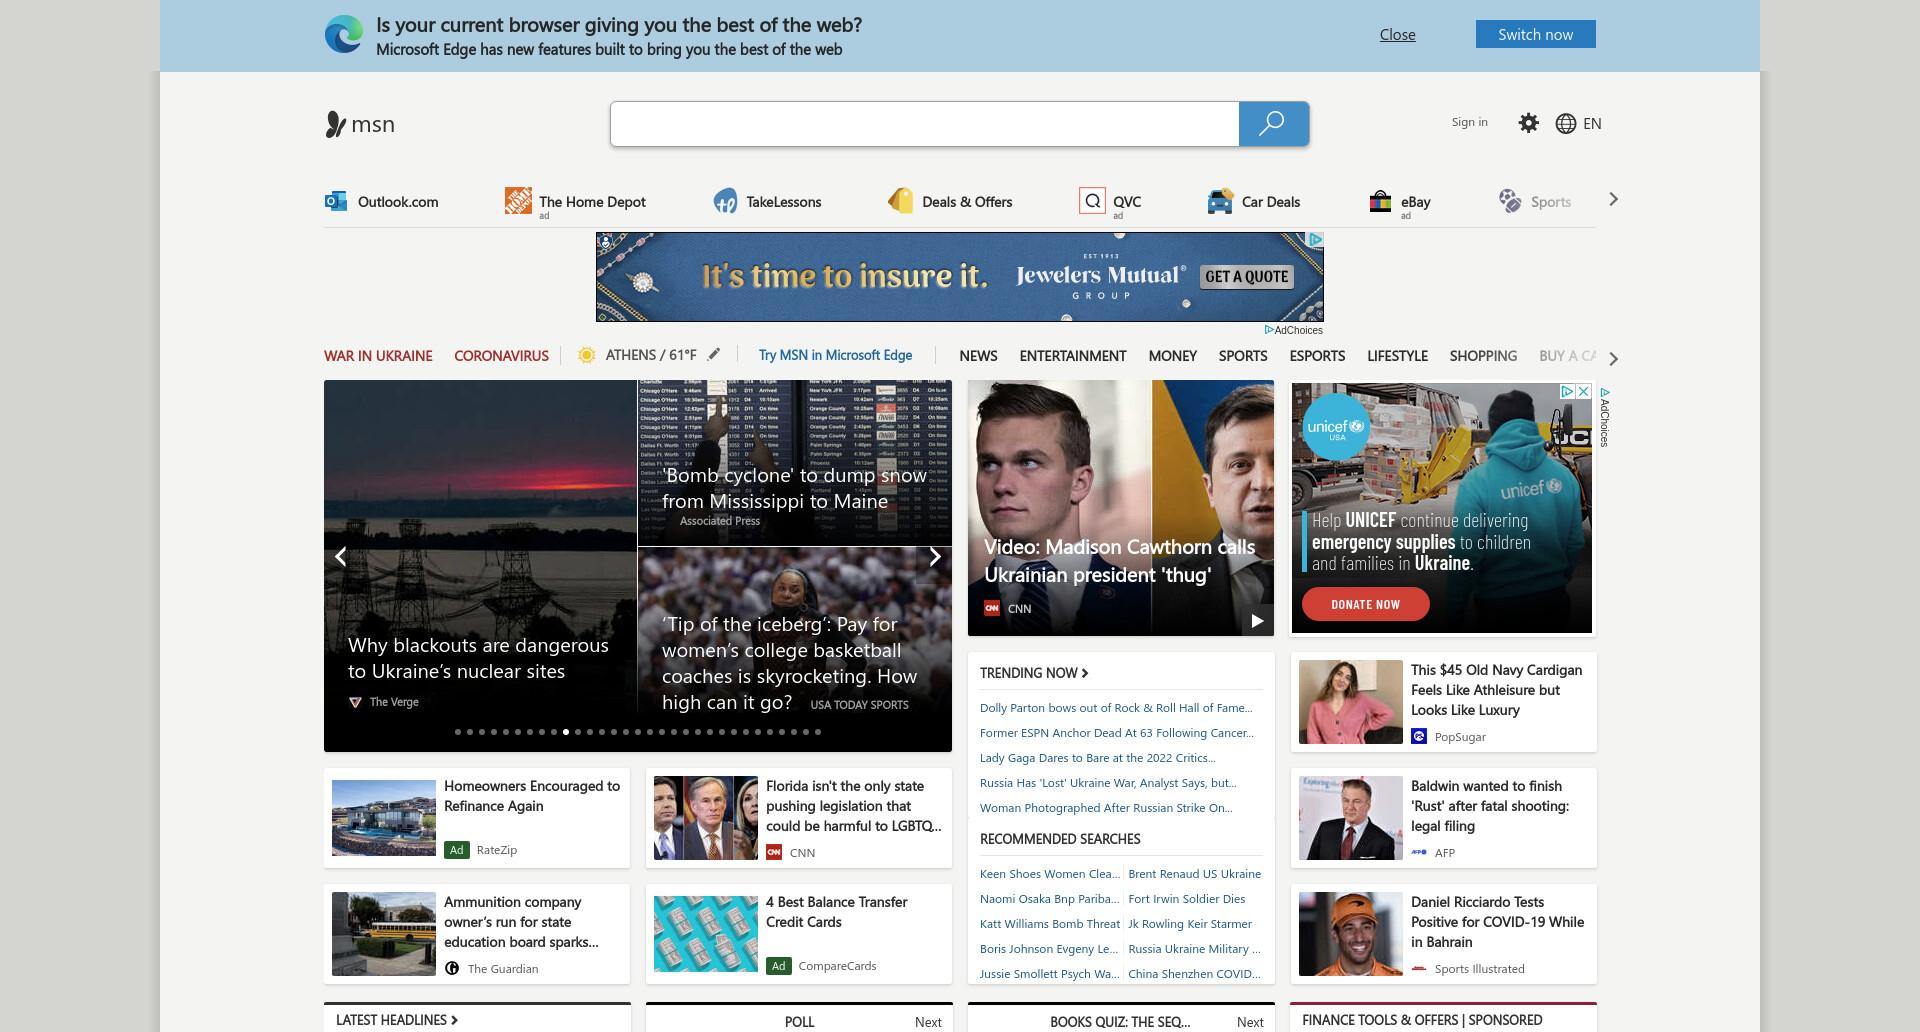This screenshot has height=1032, width=1920.
Task: Close the UNICEF ad with X icon
Action: pyautogui.click(x=1584, y=392)
